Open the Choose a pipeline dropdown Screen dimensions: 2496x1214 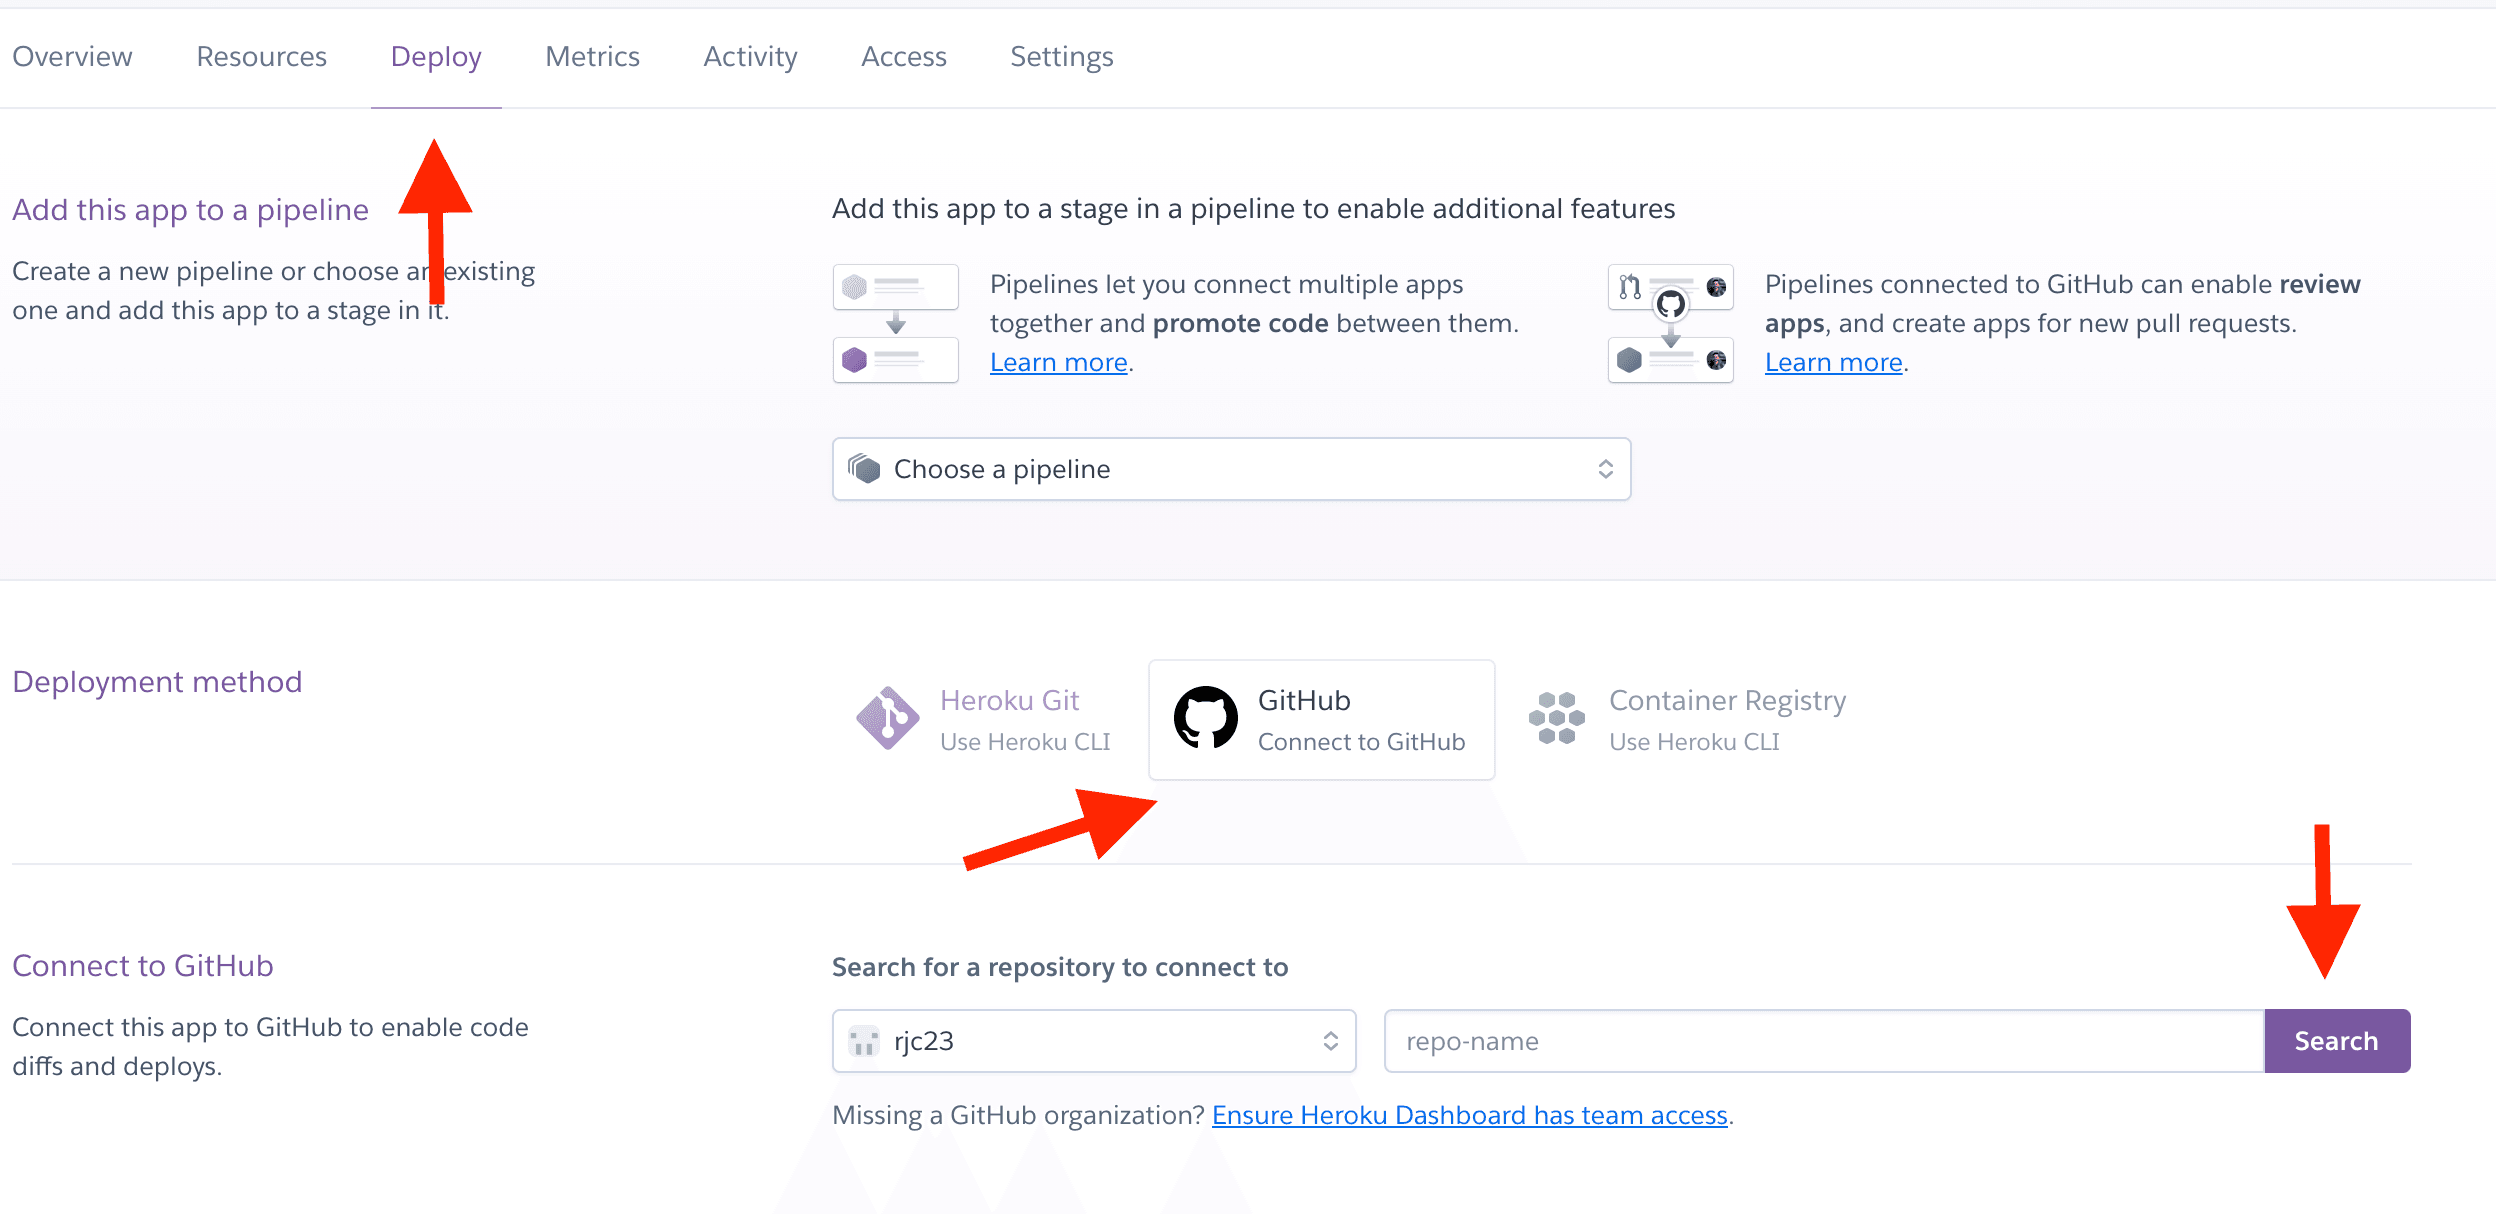(1230, 469)
